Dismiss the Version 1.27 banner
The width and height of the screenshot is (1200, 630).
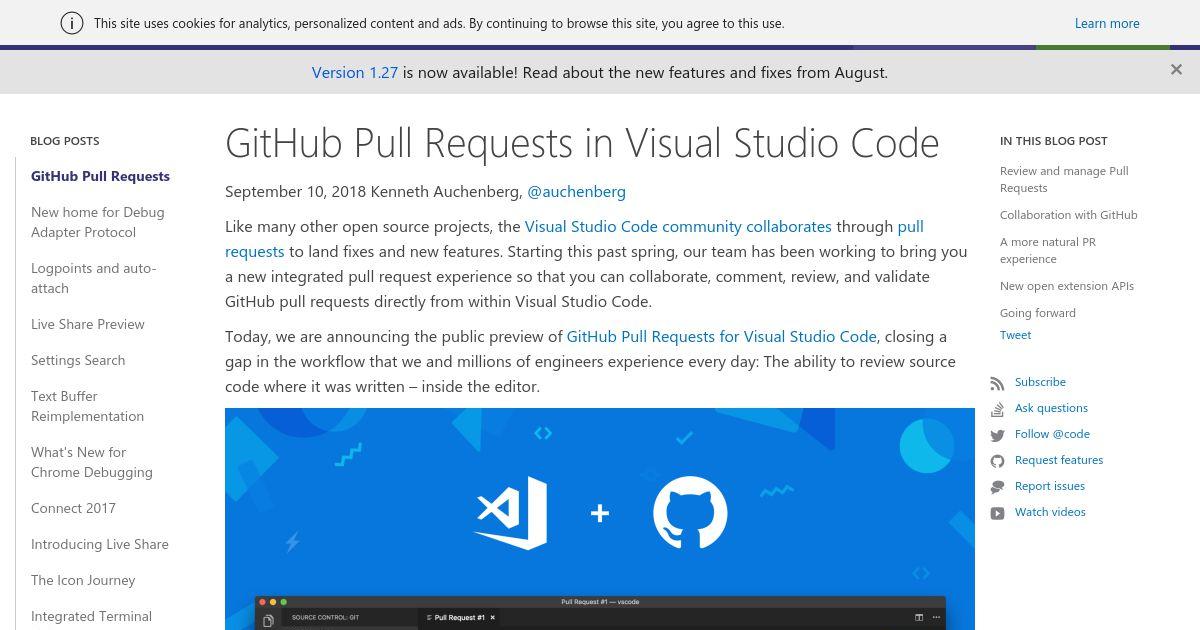click(1176, 69)
